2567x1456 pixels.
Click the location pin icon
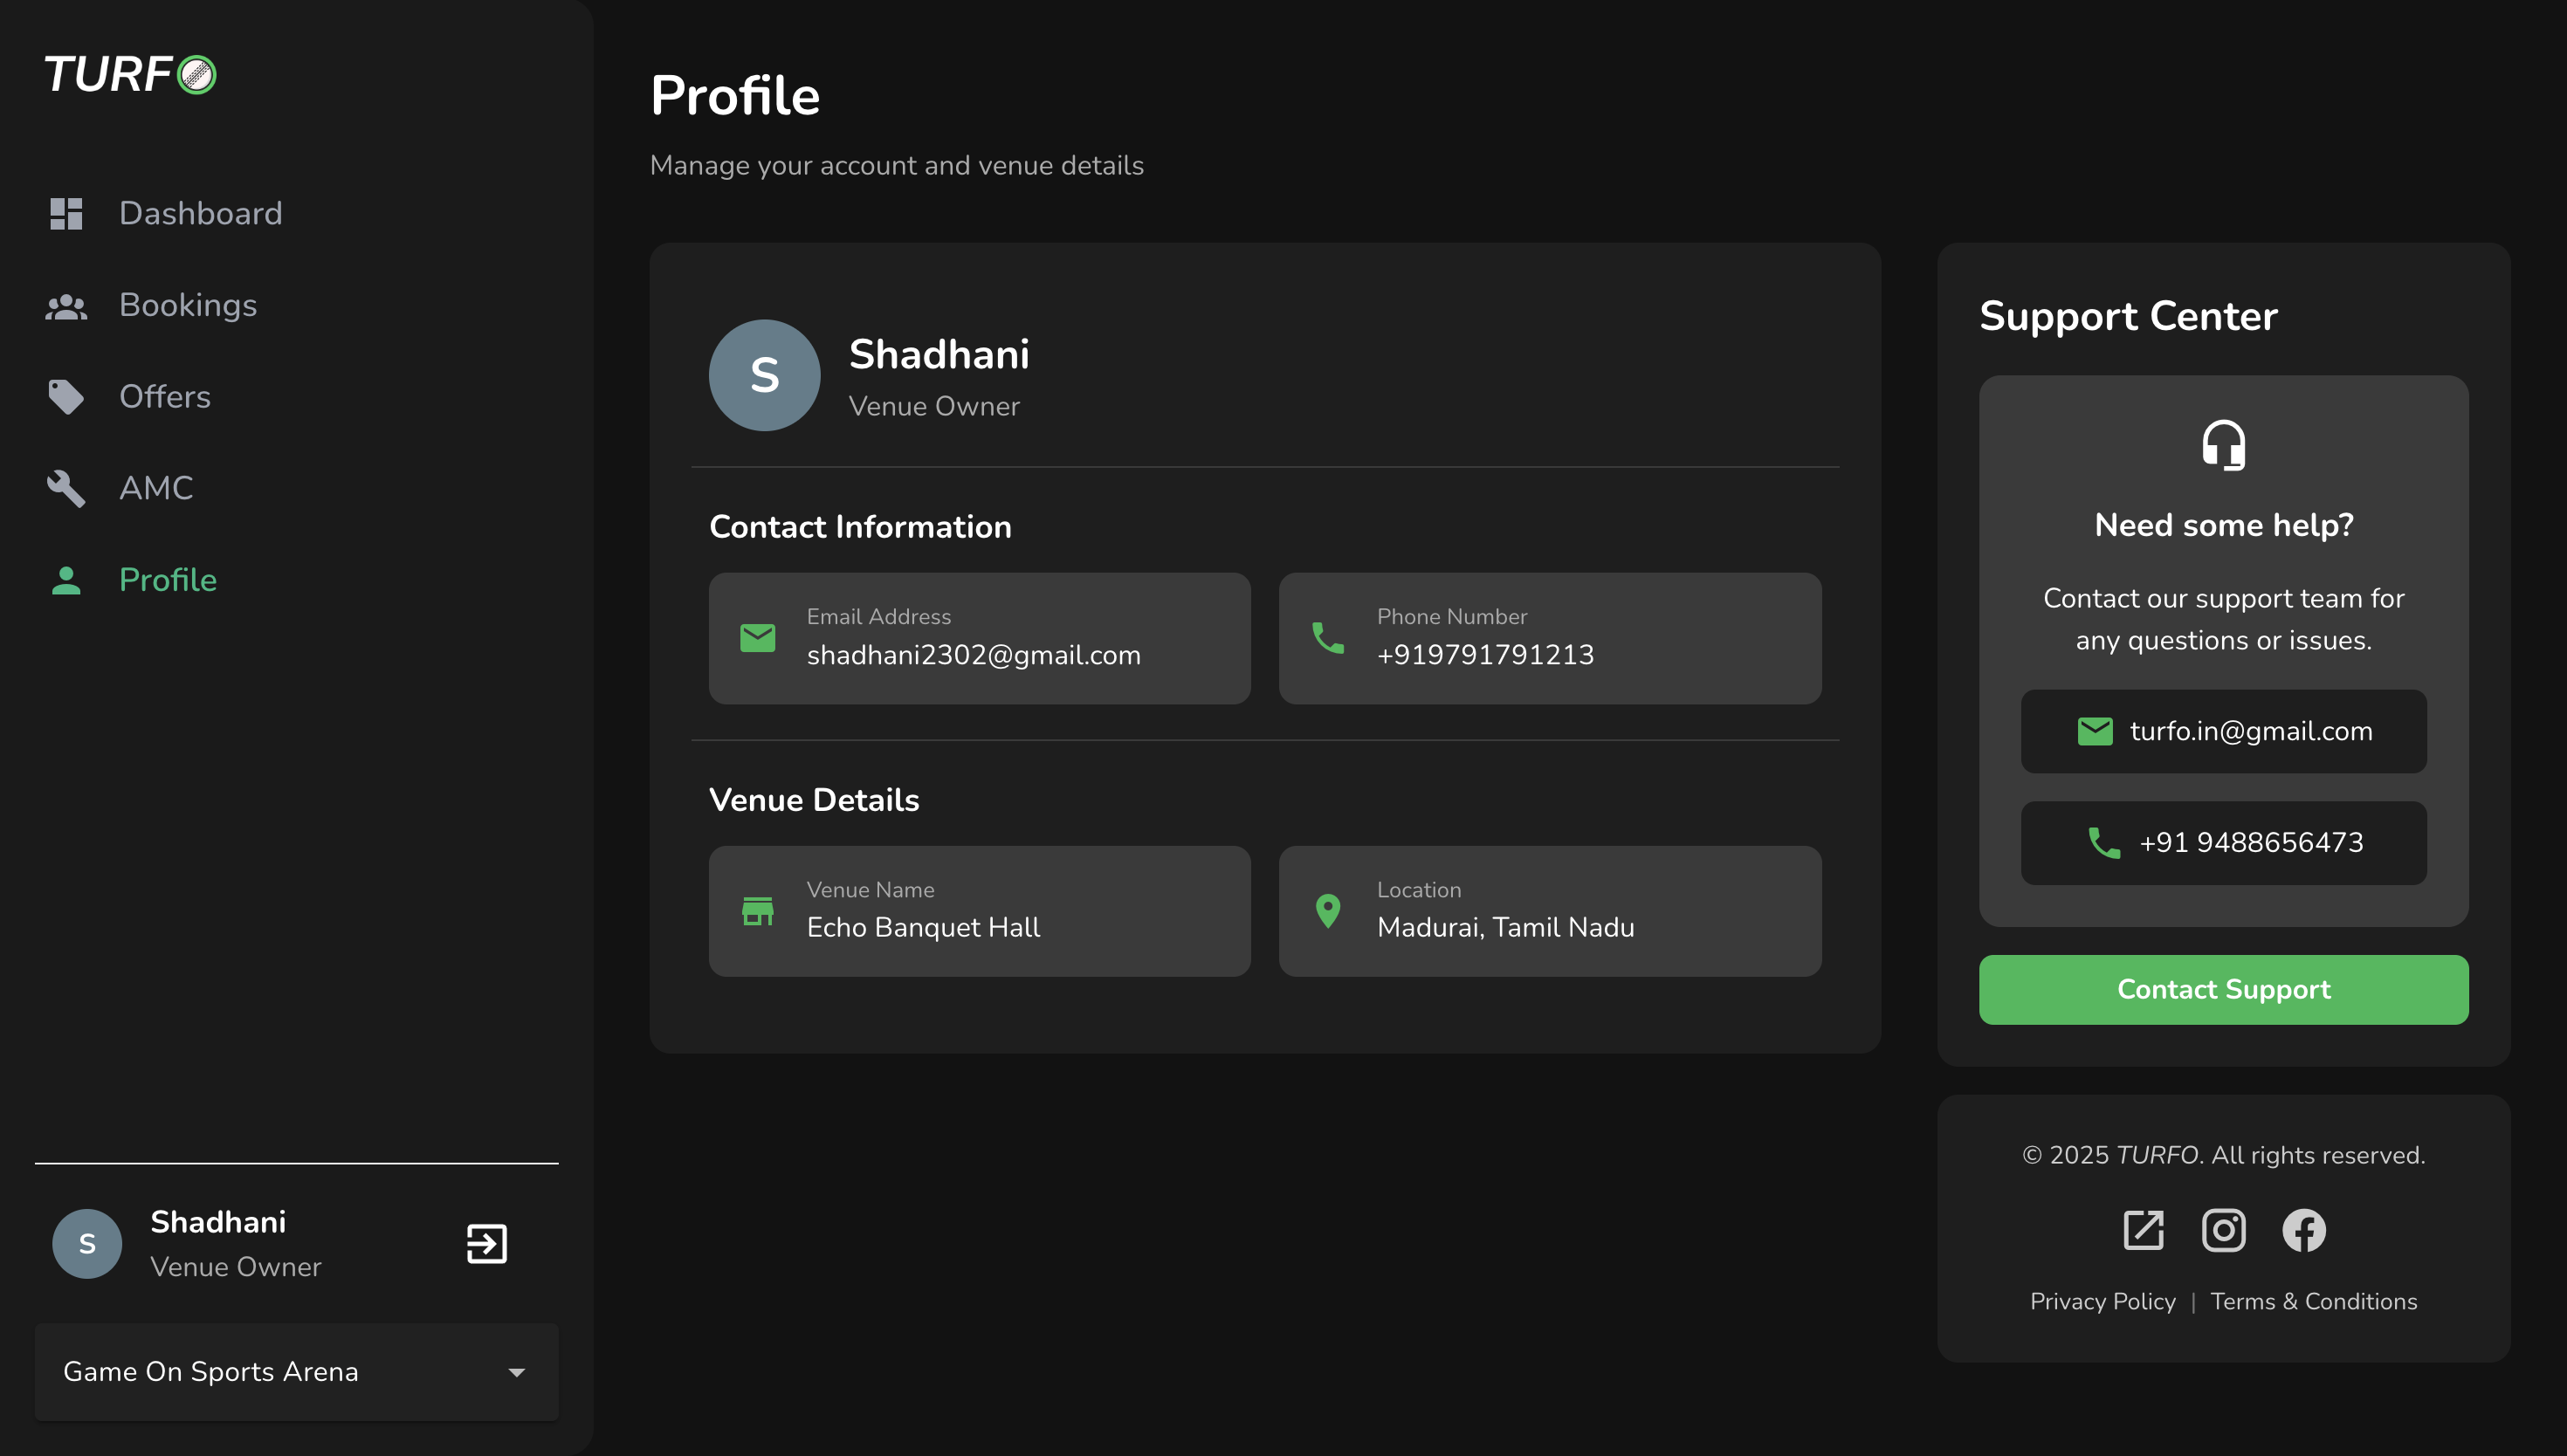1327,911
